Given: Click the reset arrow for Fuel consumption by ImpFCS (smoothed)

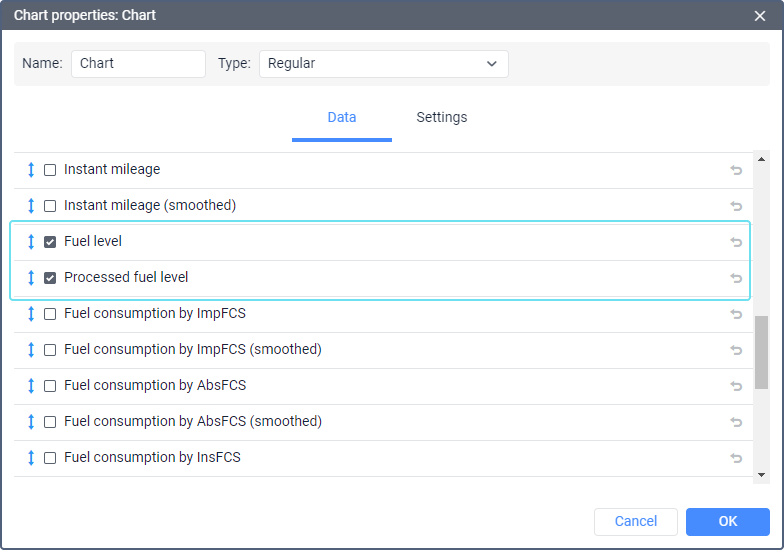Looking at the screenshot, I should point(736,350).
